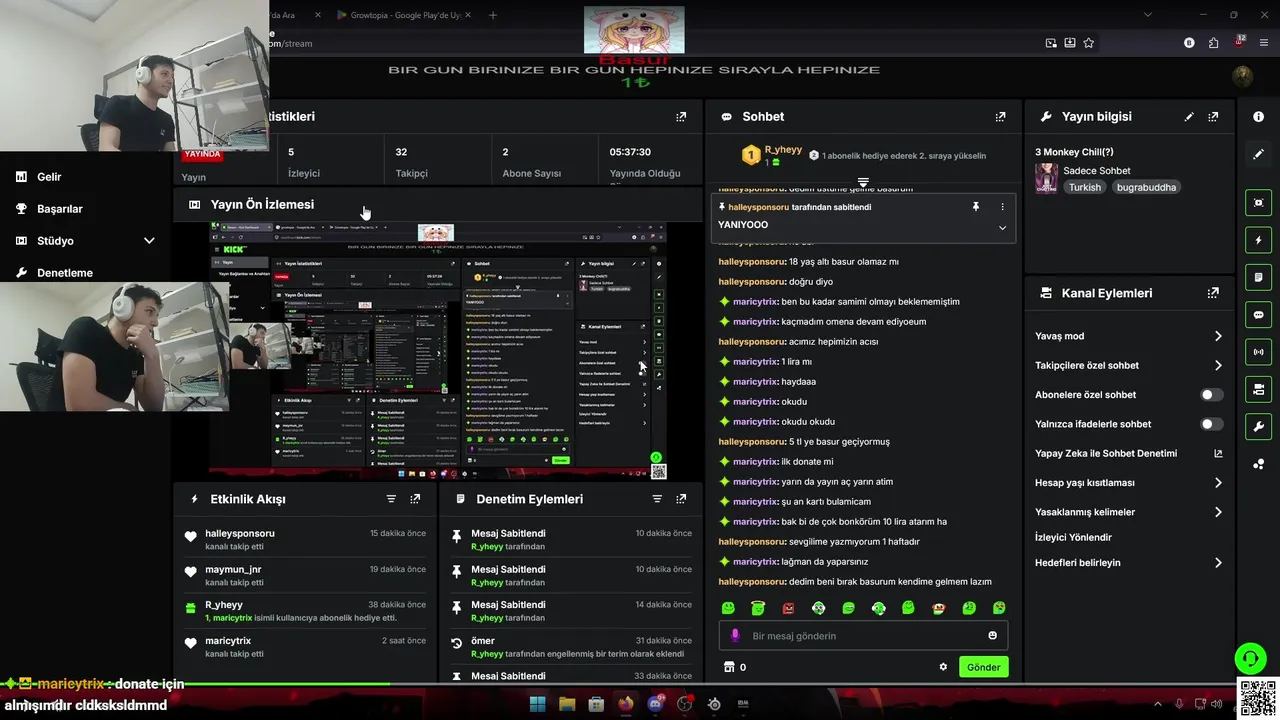The height and width of the screenshot is (720, 1280).
Task: Bookmark page with the star icon
Action: click(x=1089, y=43)
